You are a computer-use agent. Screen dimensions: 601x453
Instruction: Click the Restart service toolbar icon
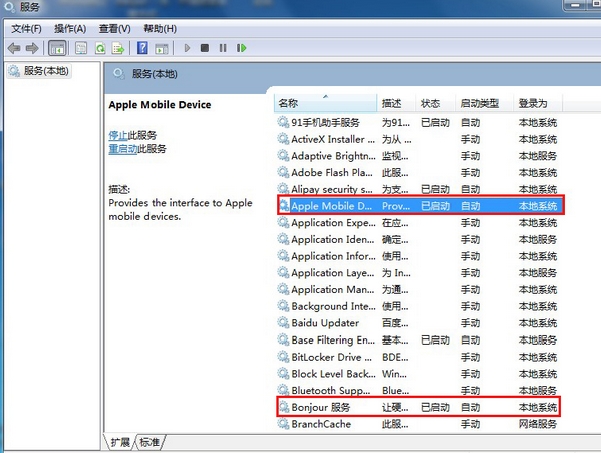click(x=242, y=47)
